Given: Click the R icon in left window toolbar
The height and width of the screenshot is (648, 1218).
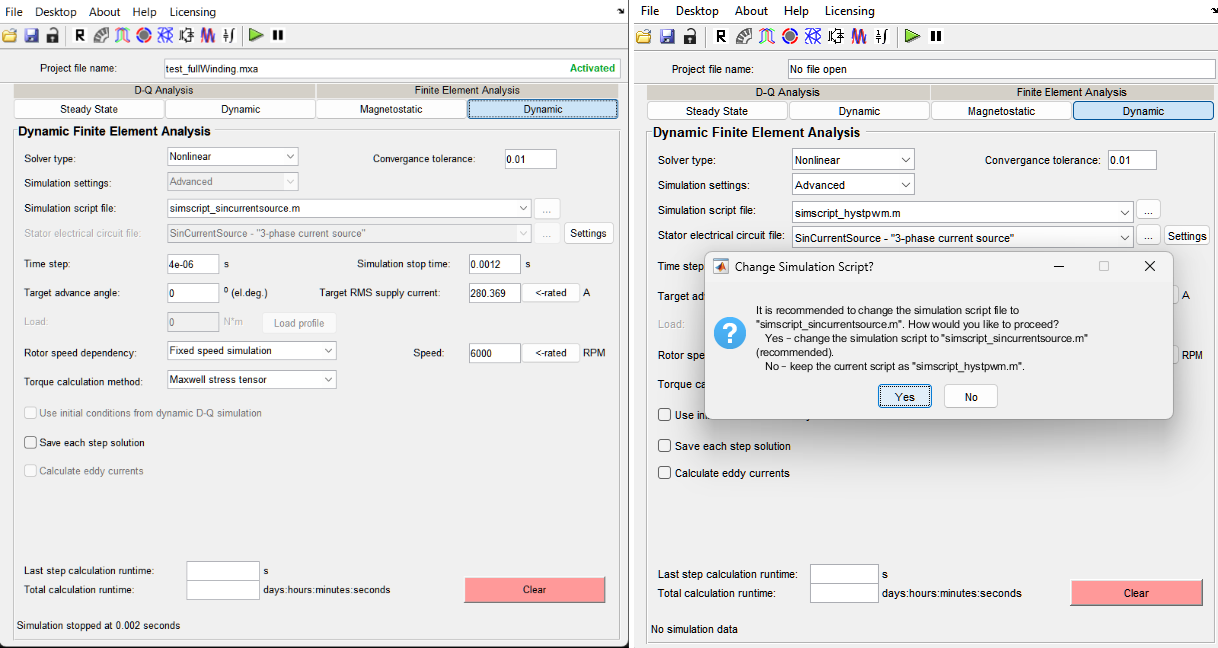Looking at the screenshot, I should point(80,35).
